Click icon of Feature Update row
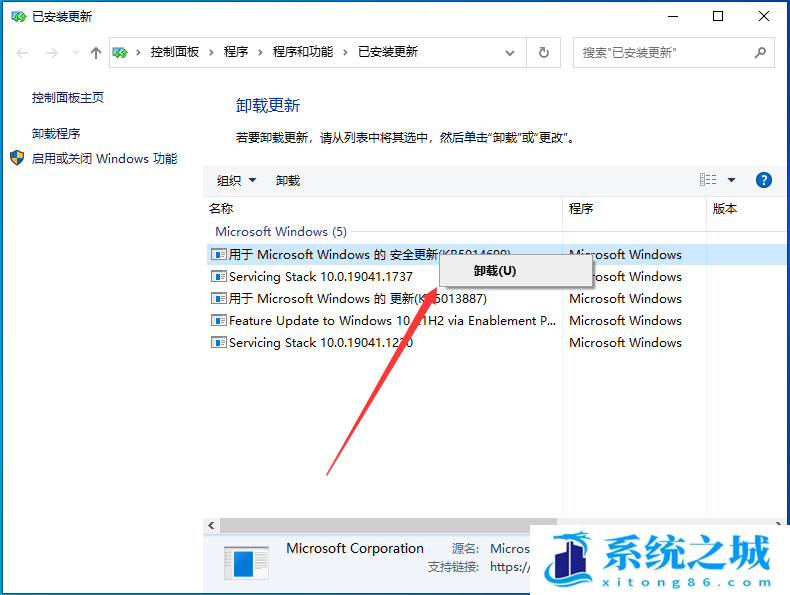Screen dimensions: 790x595 (219, 320)
